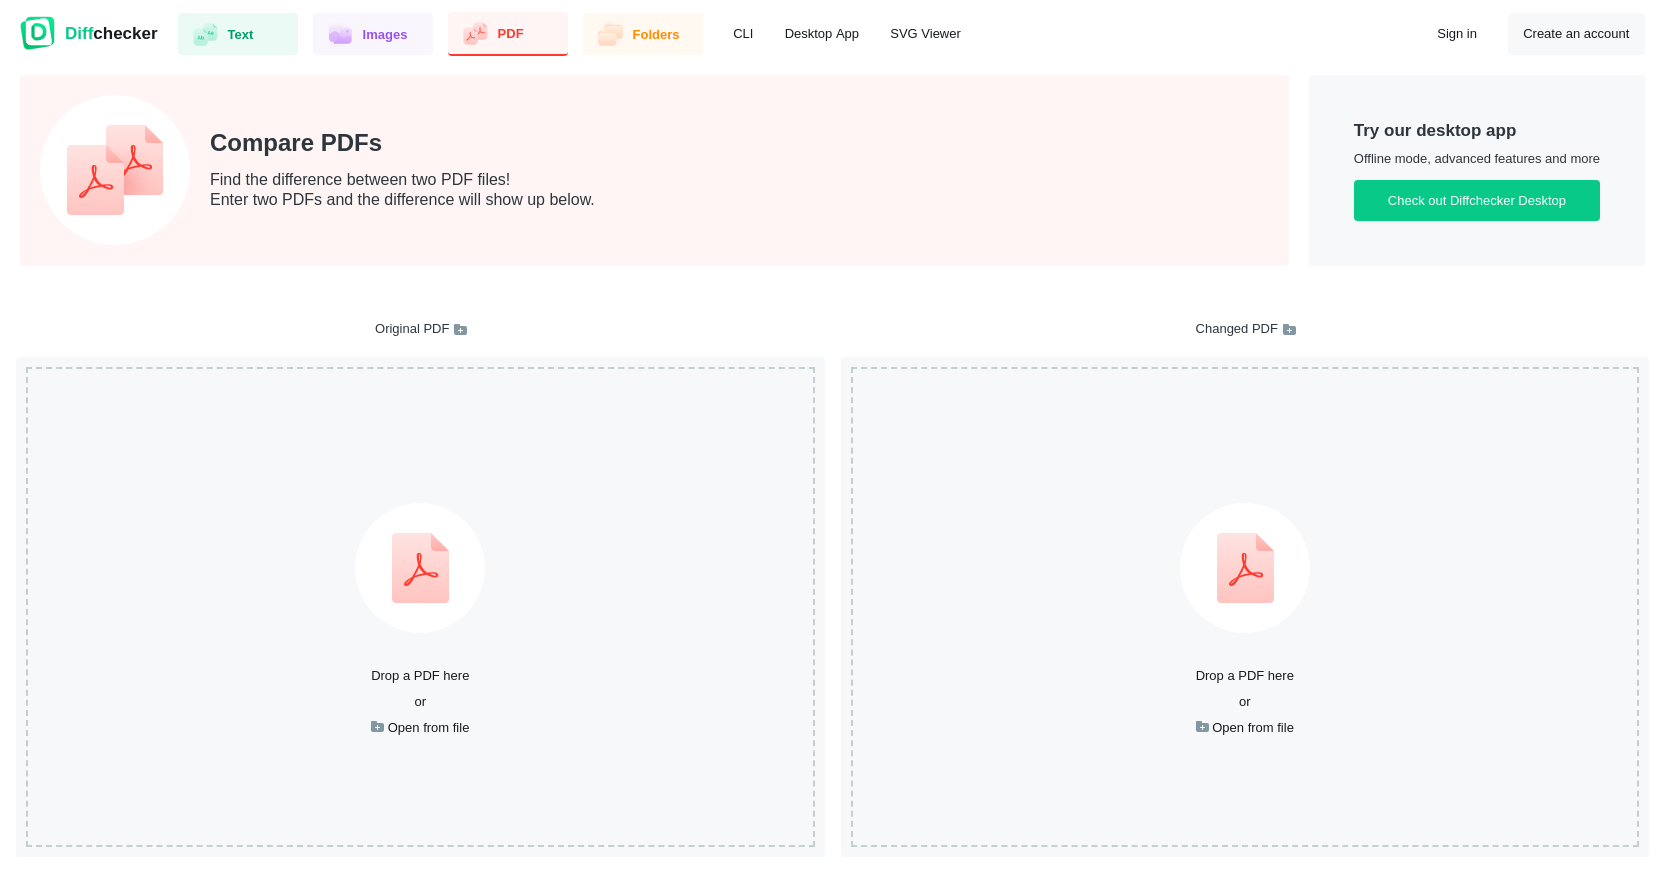Click the PDF tab file icon
Screen dimensions: 1659x872
[475, 34]
